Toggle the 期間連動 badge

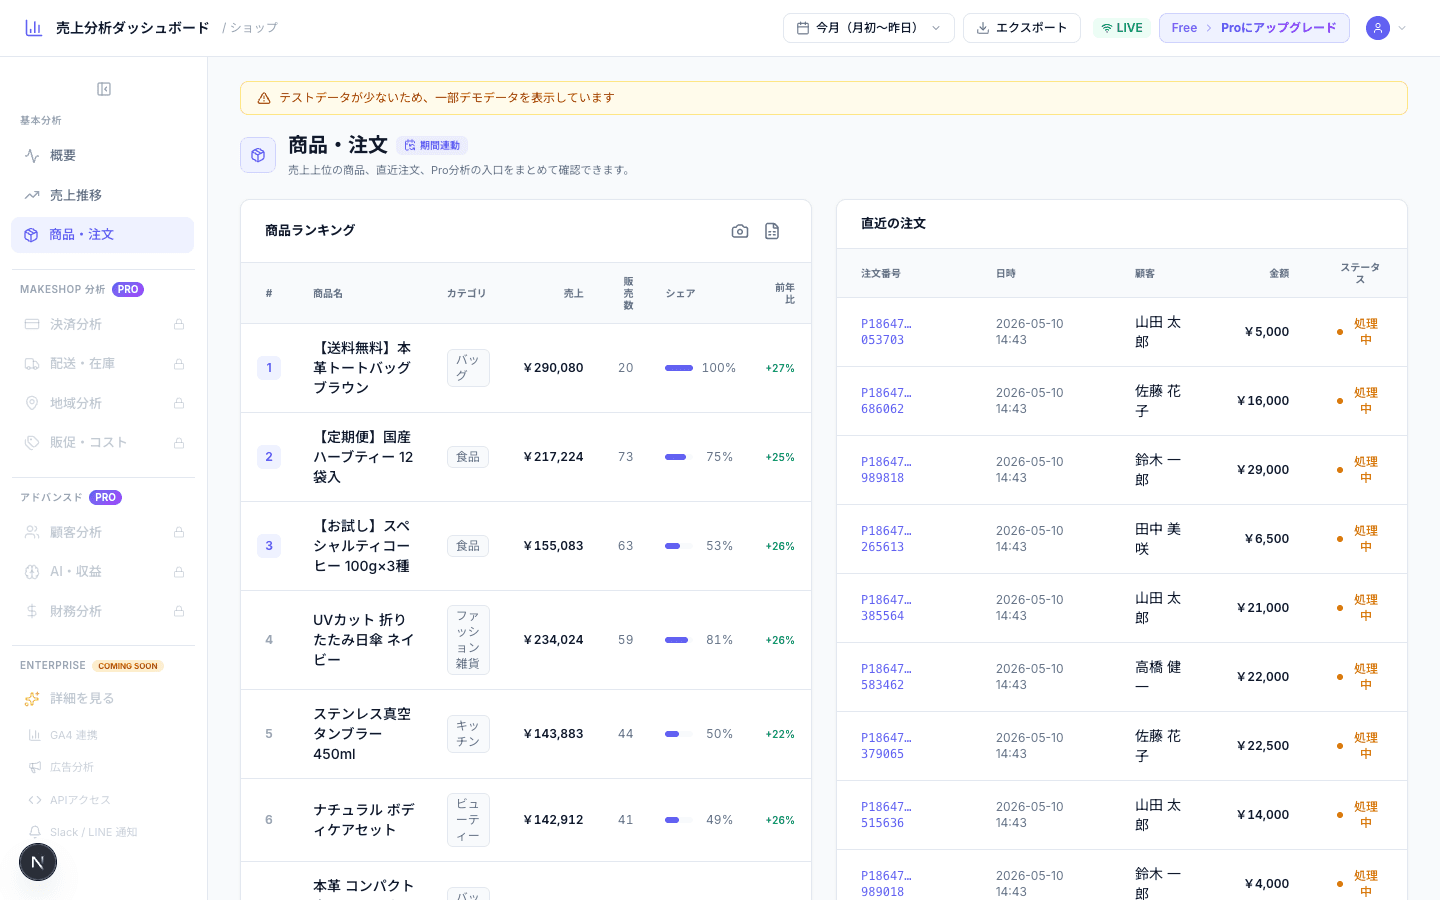coord(432,146)
